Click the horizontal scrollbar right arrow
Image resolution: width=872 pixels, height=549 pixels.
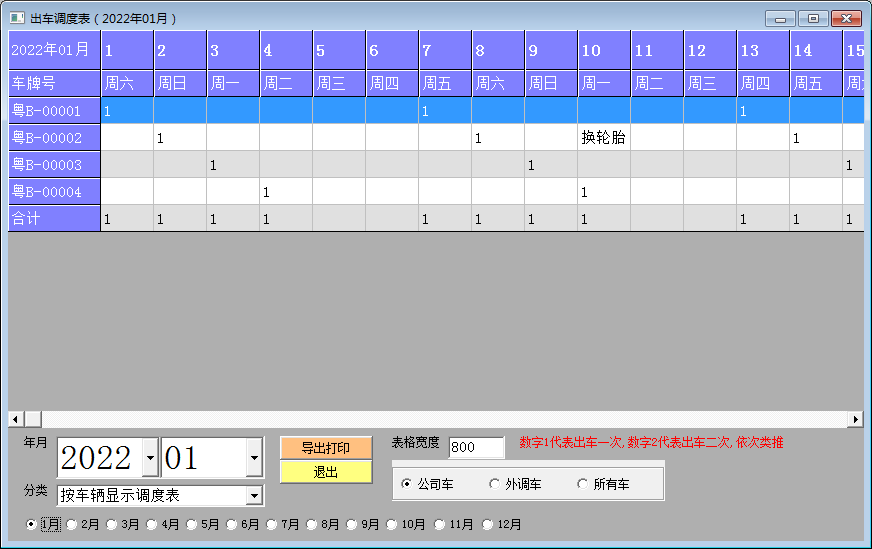[855, 419]
